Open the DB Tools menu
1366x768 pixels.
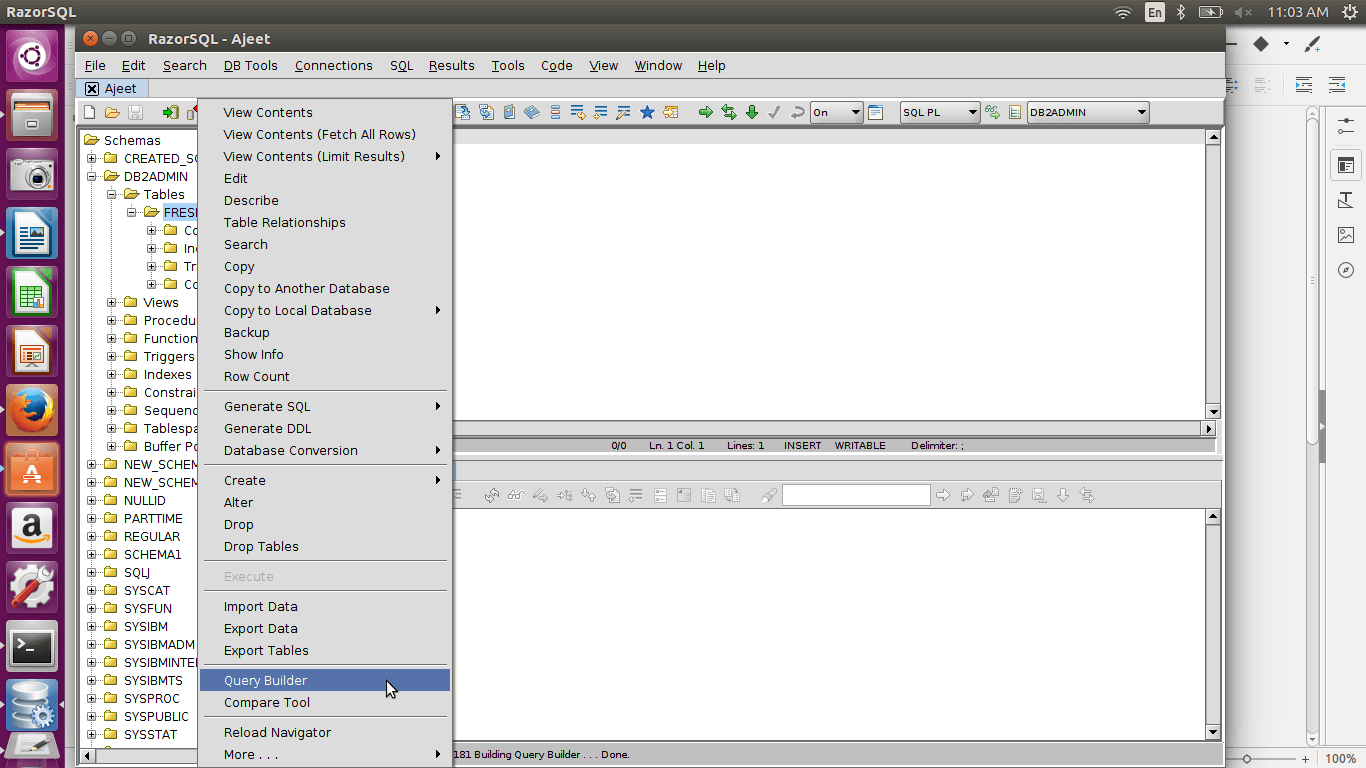coord(250,65)
